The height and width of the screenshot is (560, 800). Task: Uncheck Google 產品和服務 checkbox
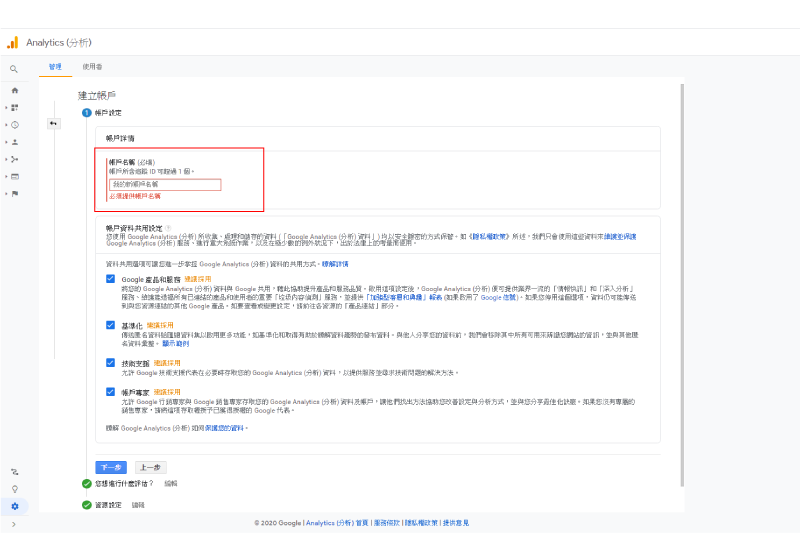point(110,278)
